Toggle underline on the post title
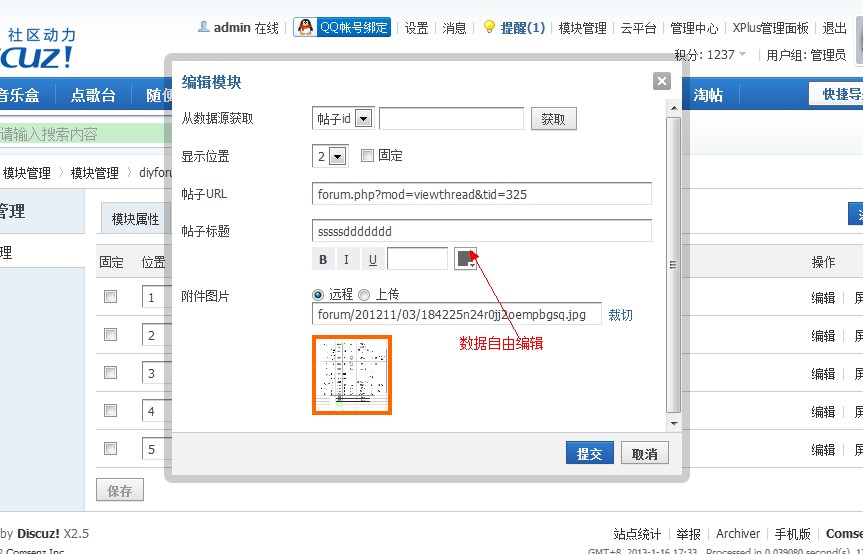Viewport: 863px width, 554px height. point(373,259)
